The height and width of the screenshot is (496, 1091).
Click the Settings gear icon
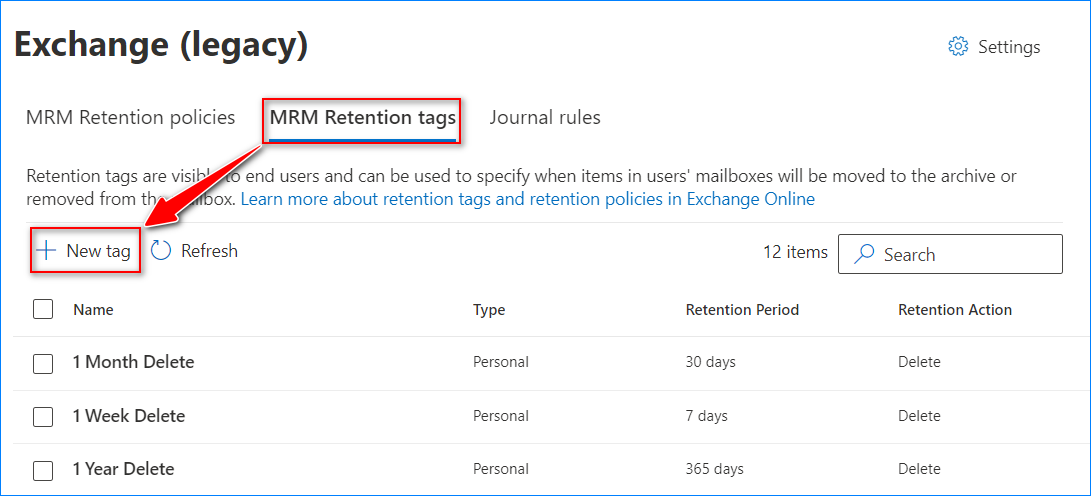click(x=958, y=47)
